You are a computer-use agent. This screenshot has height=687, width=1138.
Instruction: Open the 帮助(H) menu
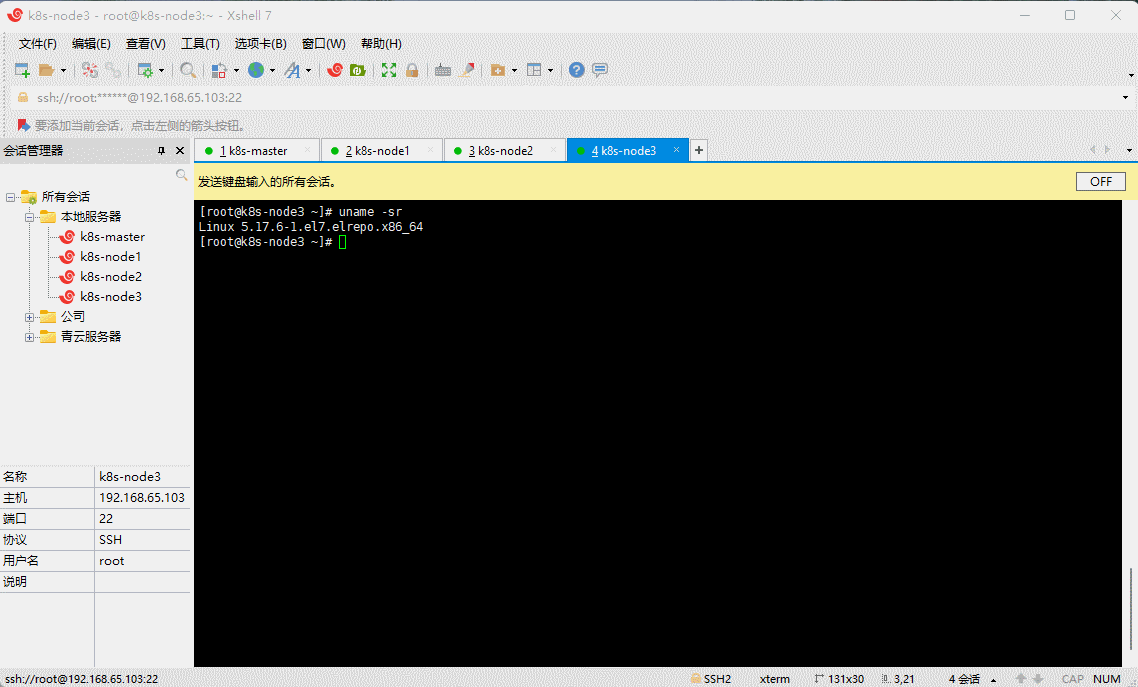[x=381, y=44]
